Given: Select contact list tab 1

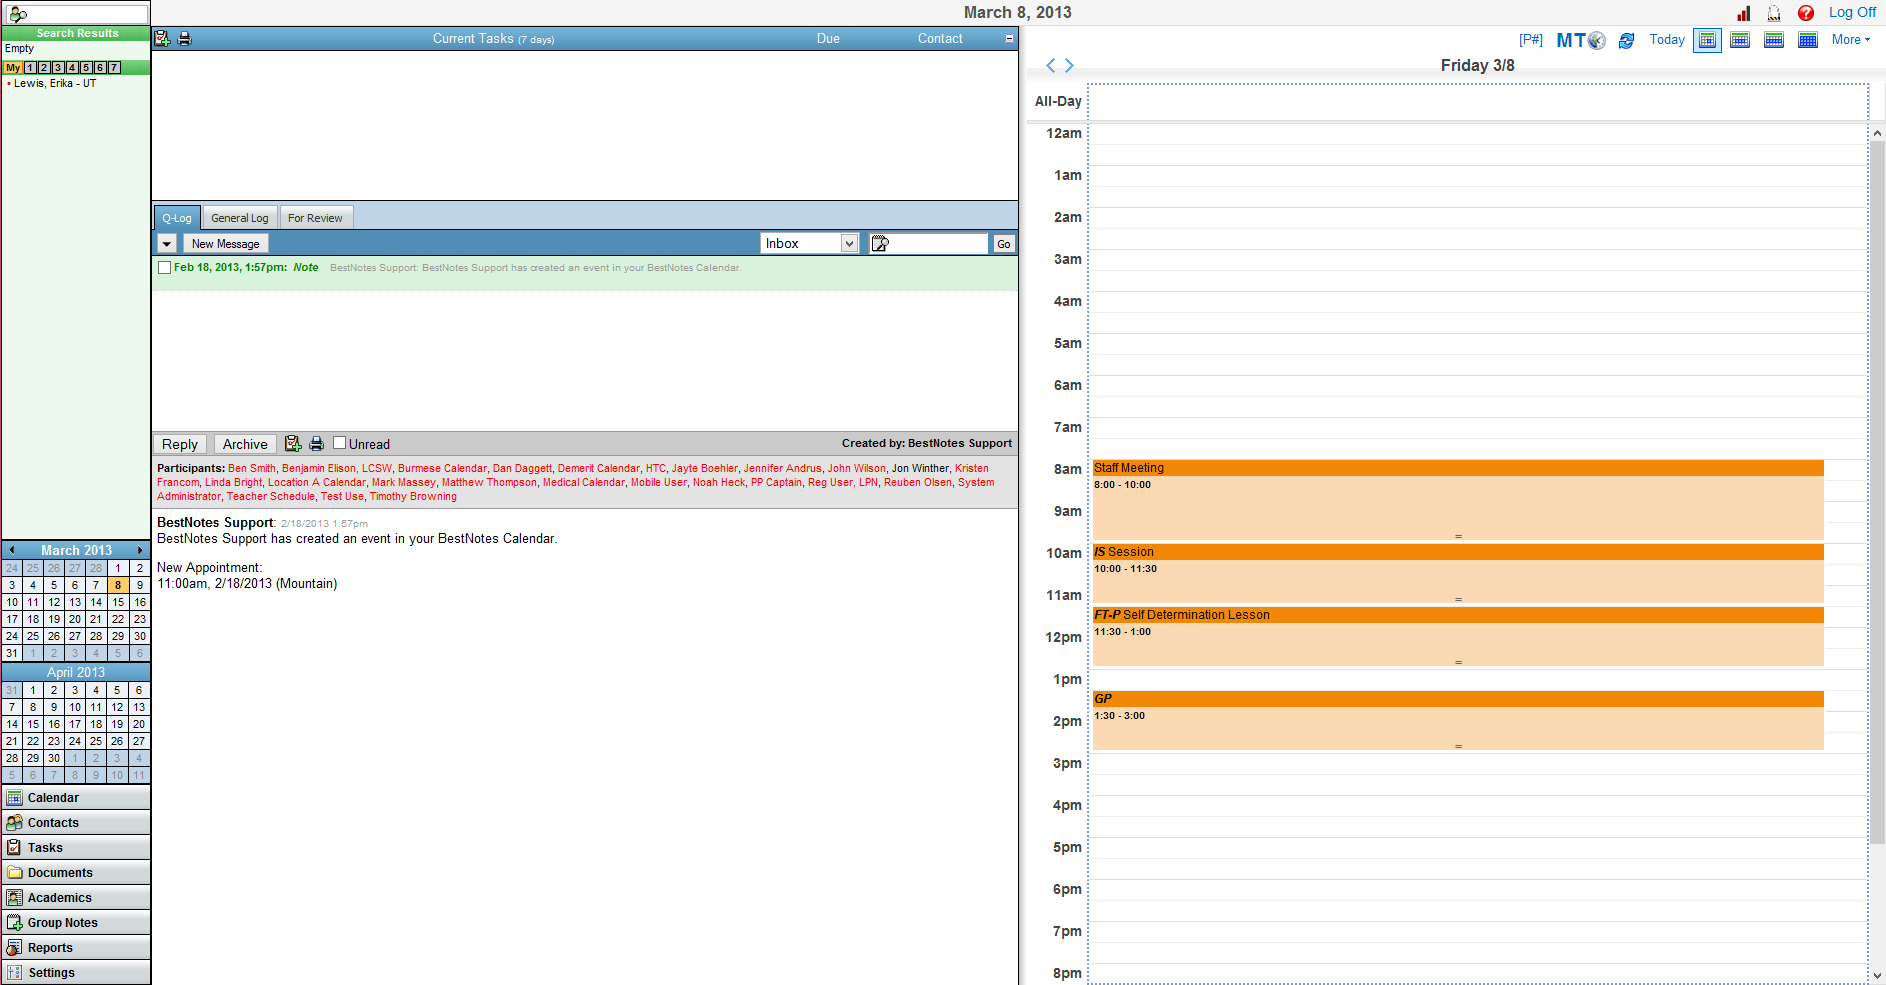Looking at the screenshot, I should point(30,68).
